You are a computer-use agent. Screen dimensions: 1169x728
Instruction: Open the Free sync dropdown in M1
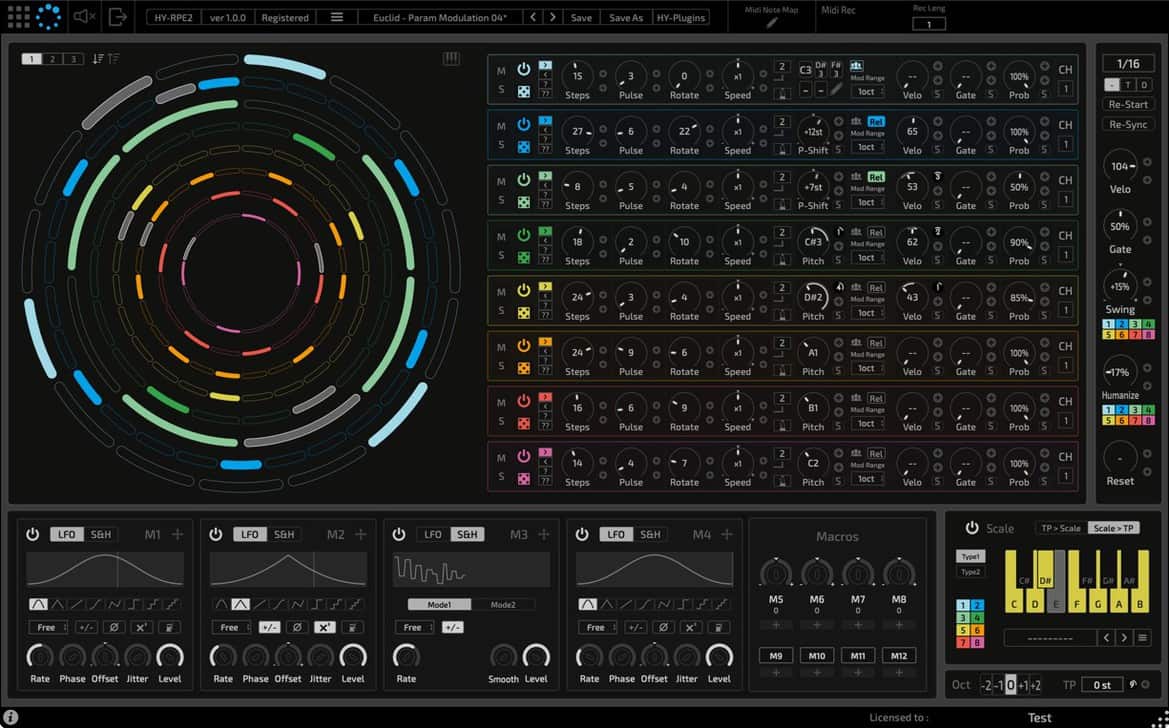tap(48, 627)
